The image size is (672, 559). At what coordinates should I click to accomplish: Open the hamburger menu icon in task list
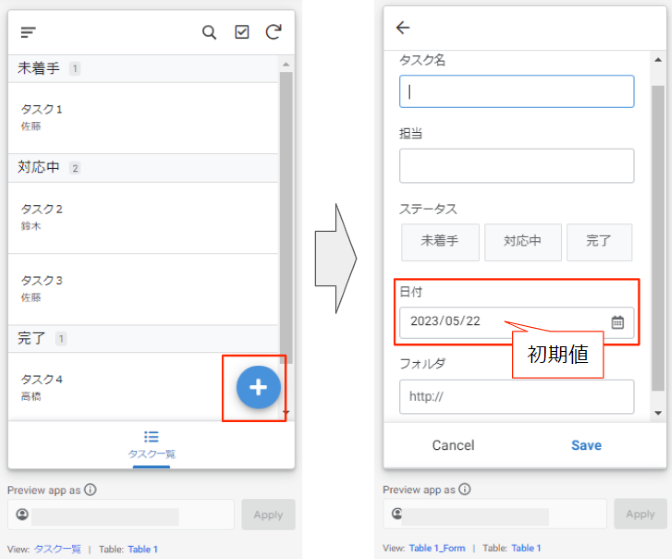point(28,32)
